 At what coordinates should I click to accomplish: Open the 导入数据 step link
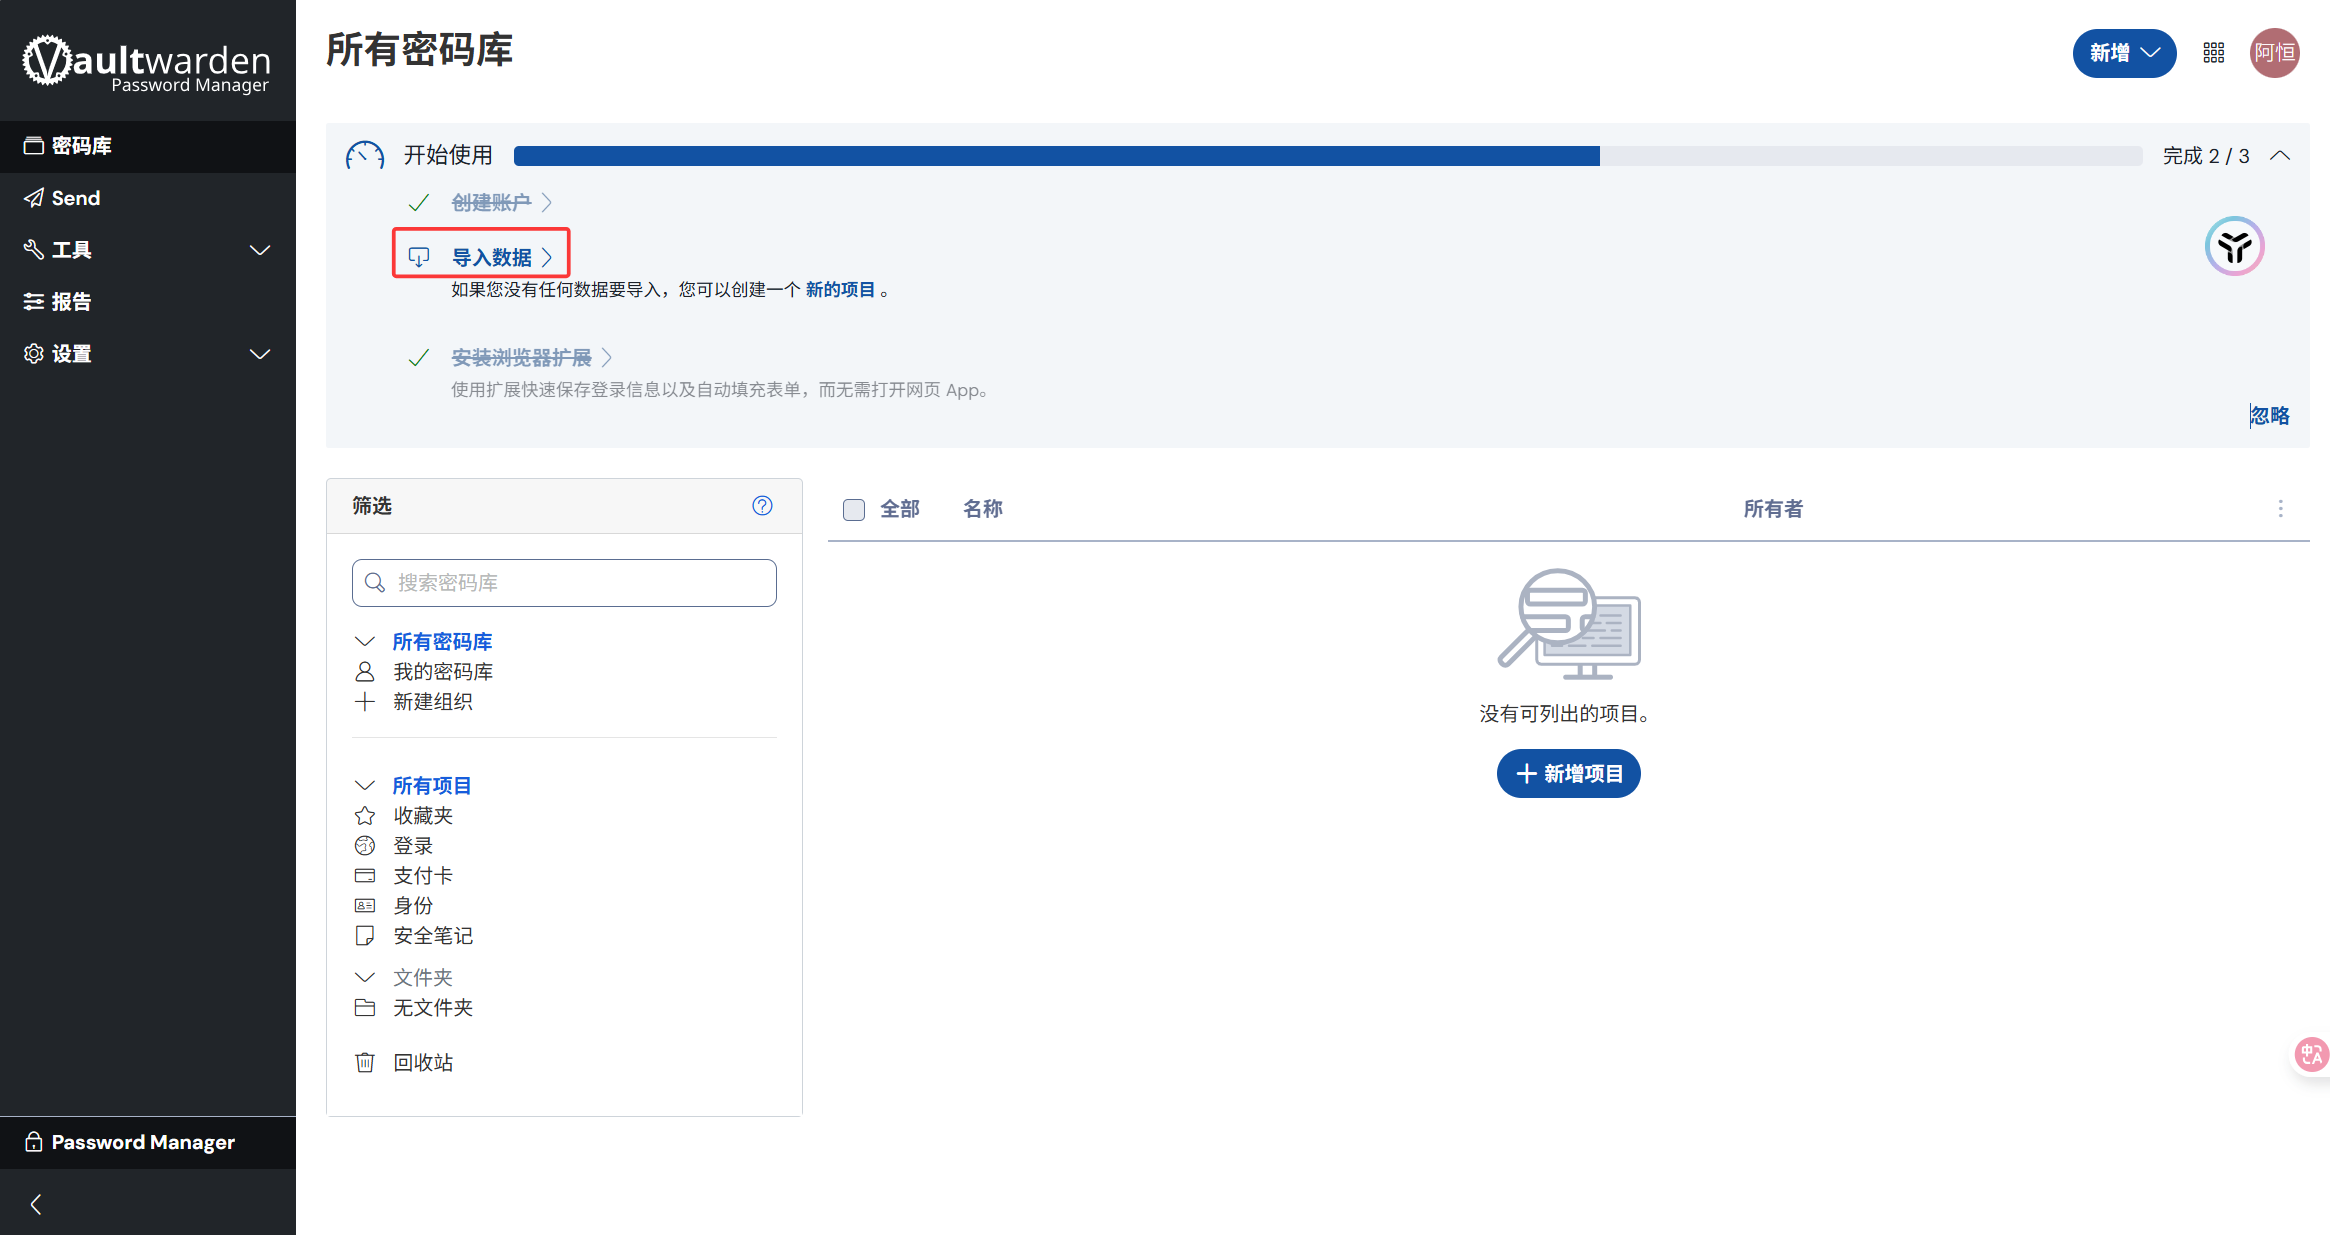point(502,257)
